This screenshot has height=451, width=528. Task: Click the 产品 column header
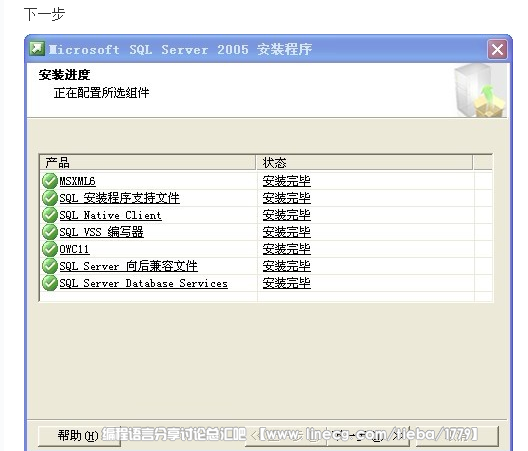click(x=148, y=163)
